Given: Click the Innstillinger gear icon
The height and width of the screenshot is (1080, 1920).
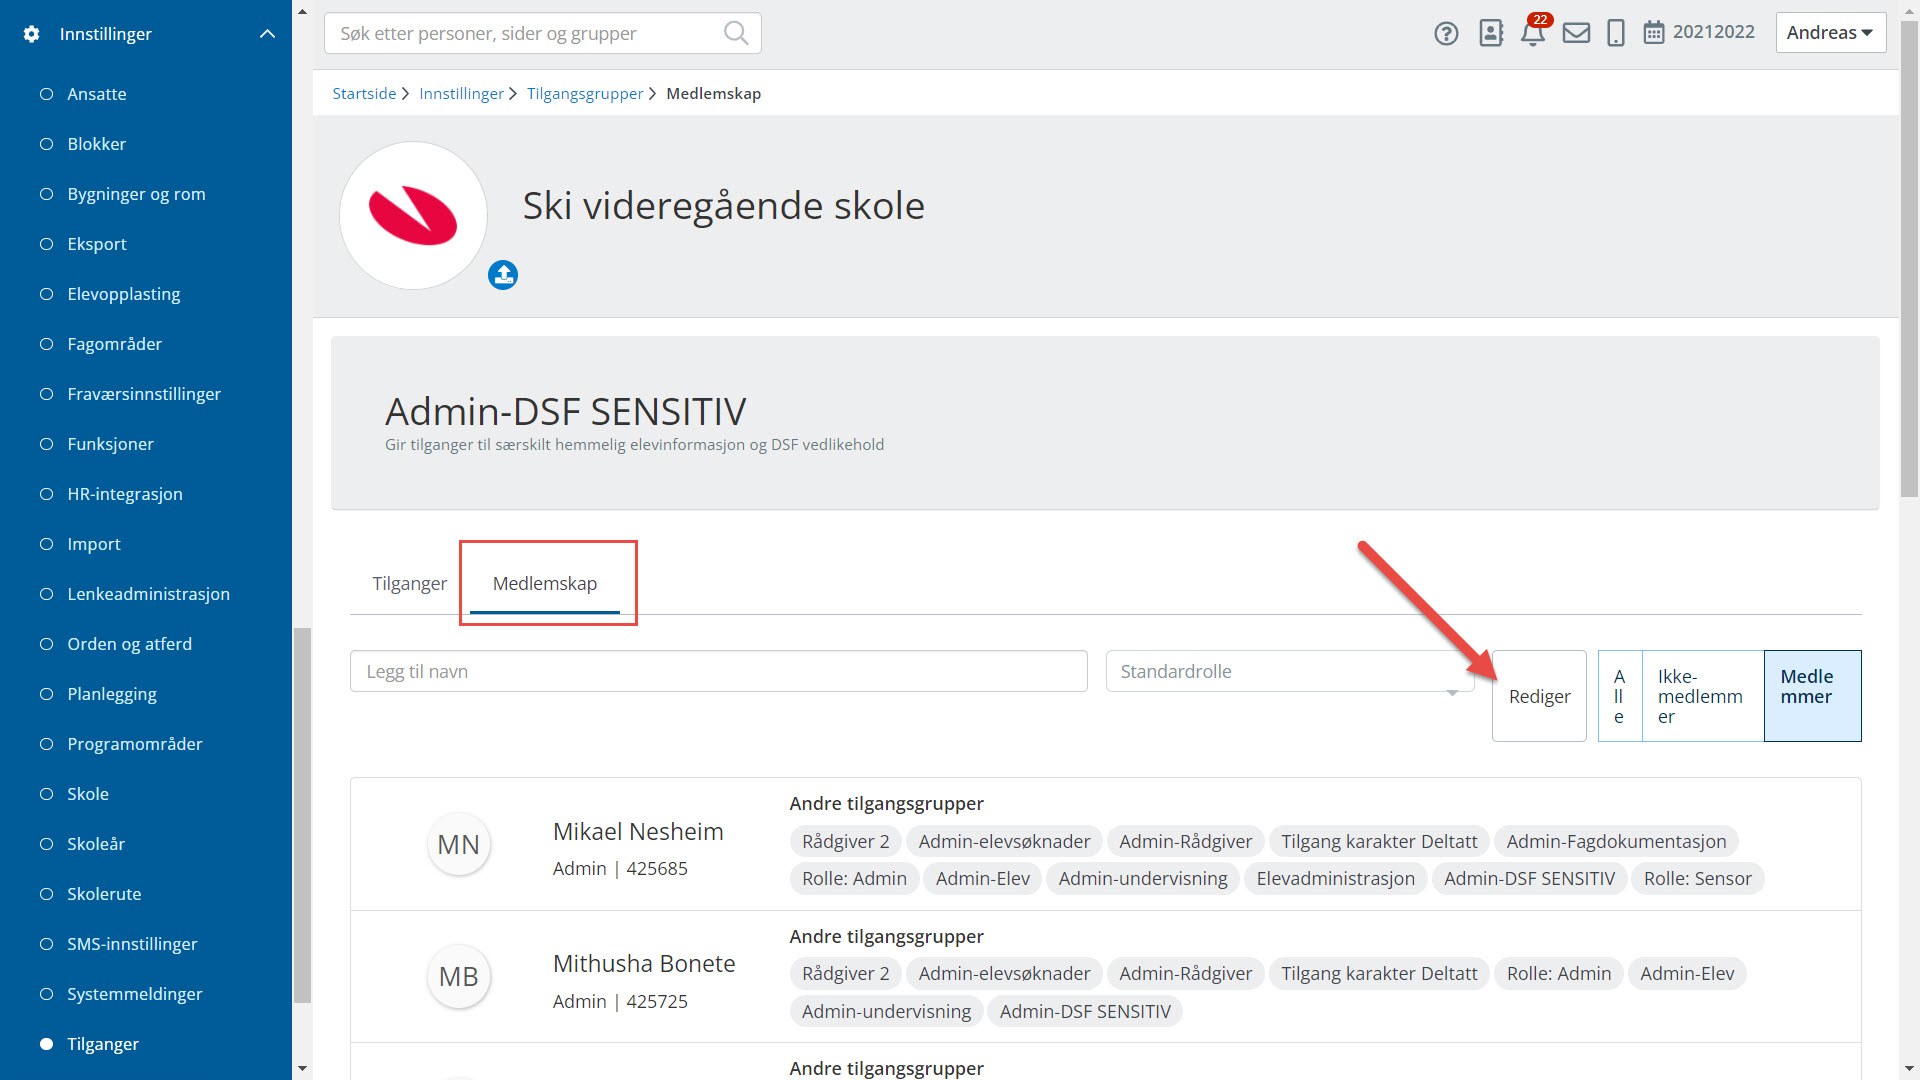Looking at the screenshot, I should (31, 34).
